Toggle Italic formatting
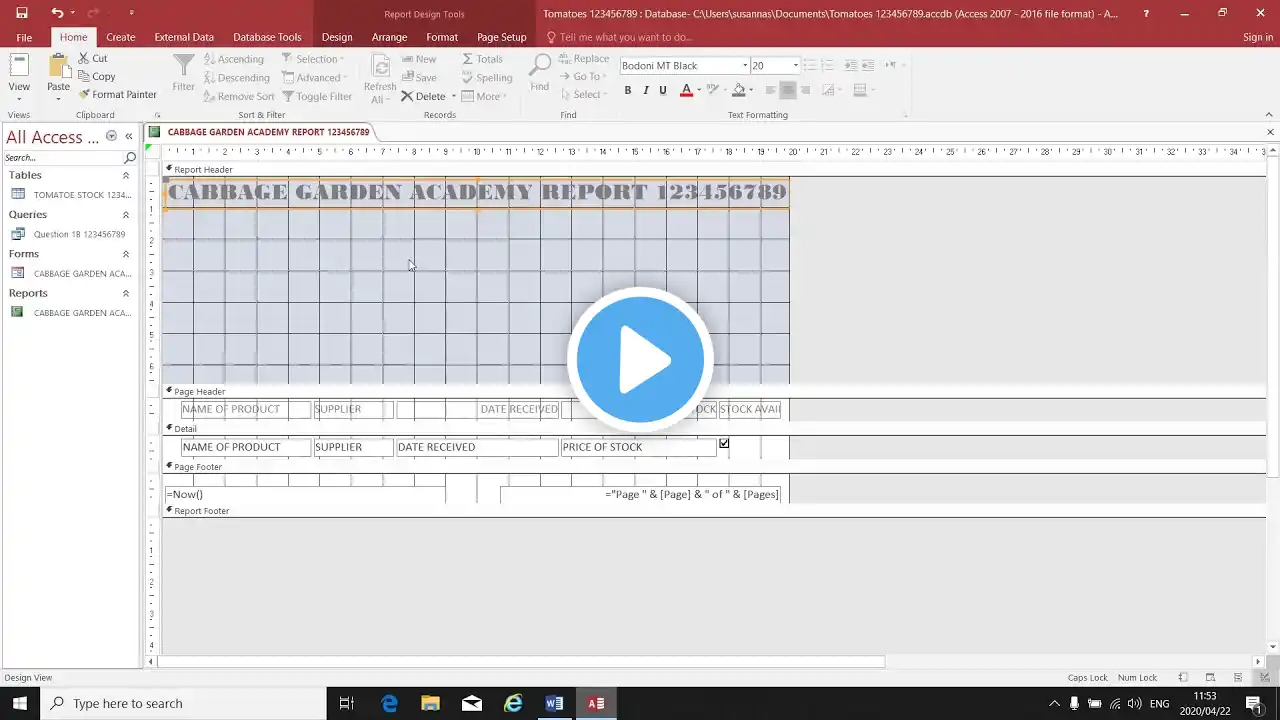The height and width of the screenshot is (720, 1280). (645, 90)
